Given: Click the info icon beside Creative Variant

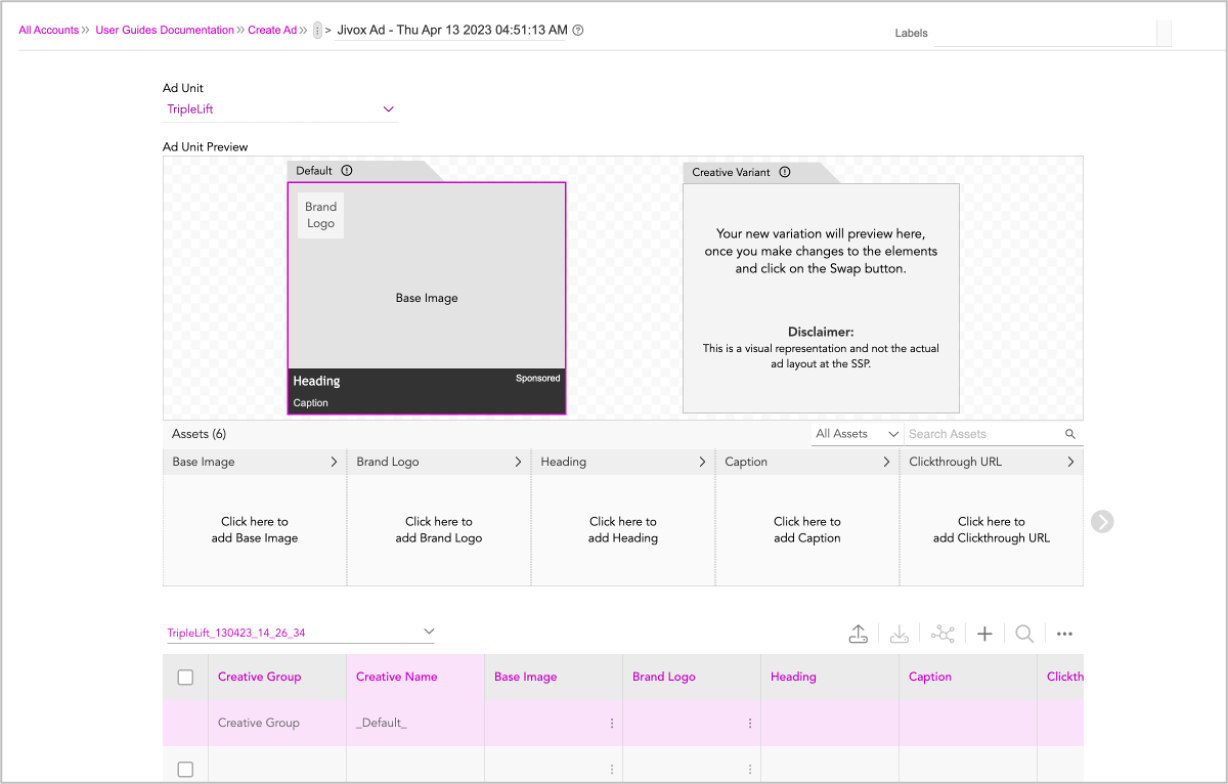Looking at the screenshot, I should click(x=784, y=172).
